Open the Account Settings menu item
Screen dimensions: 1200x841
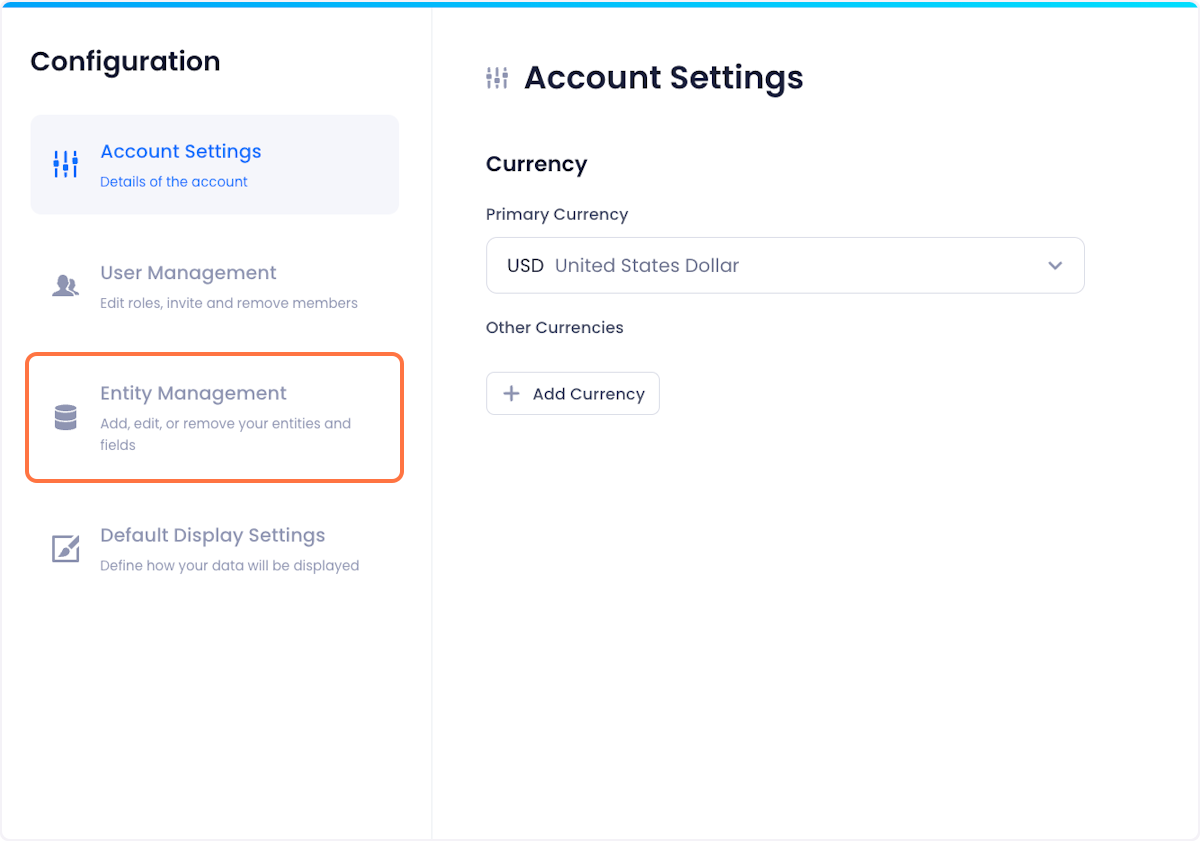(x=215, y=164)
